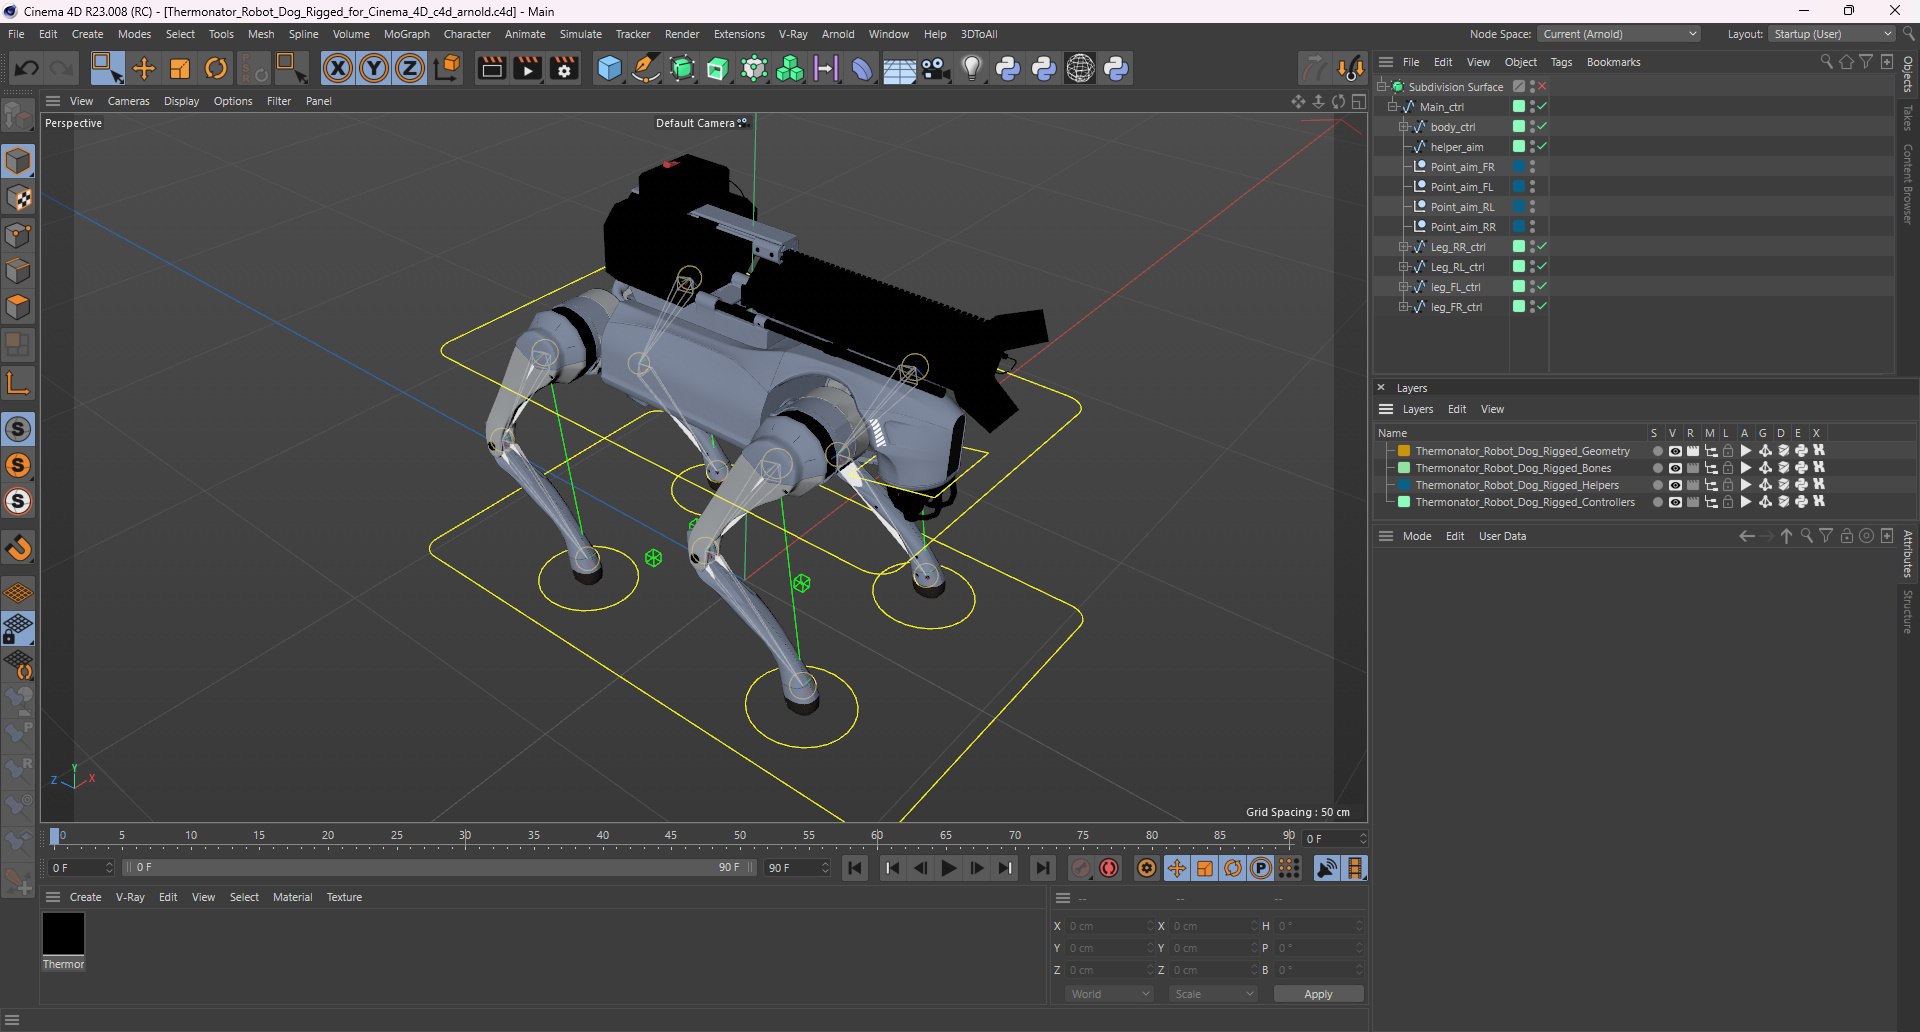Screen dimensions: 1920x1032
Task: Open the Arnold menu
Action: (x=838, y=34)
